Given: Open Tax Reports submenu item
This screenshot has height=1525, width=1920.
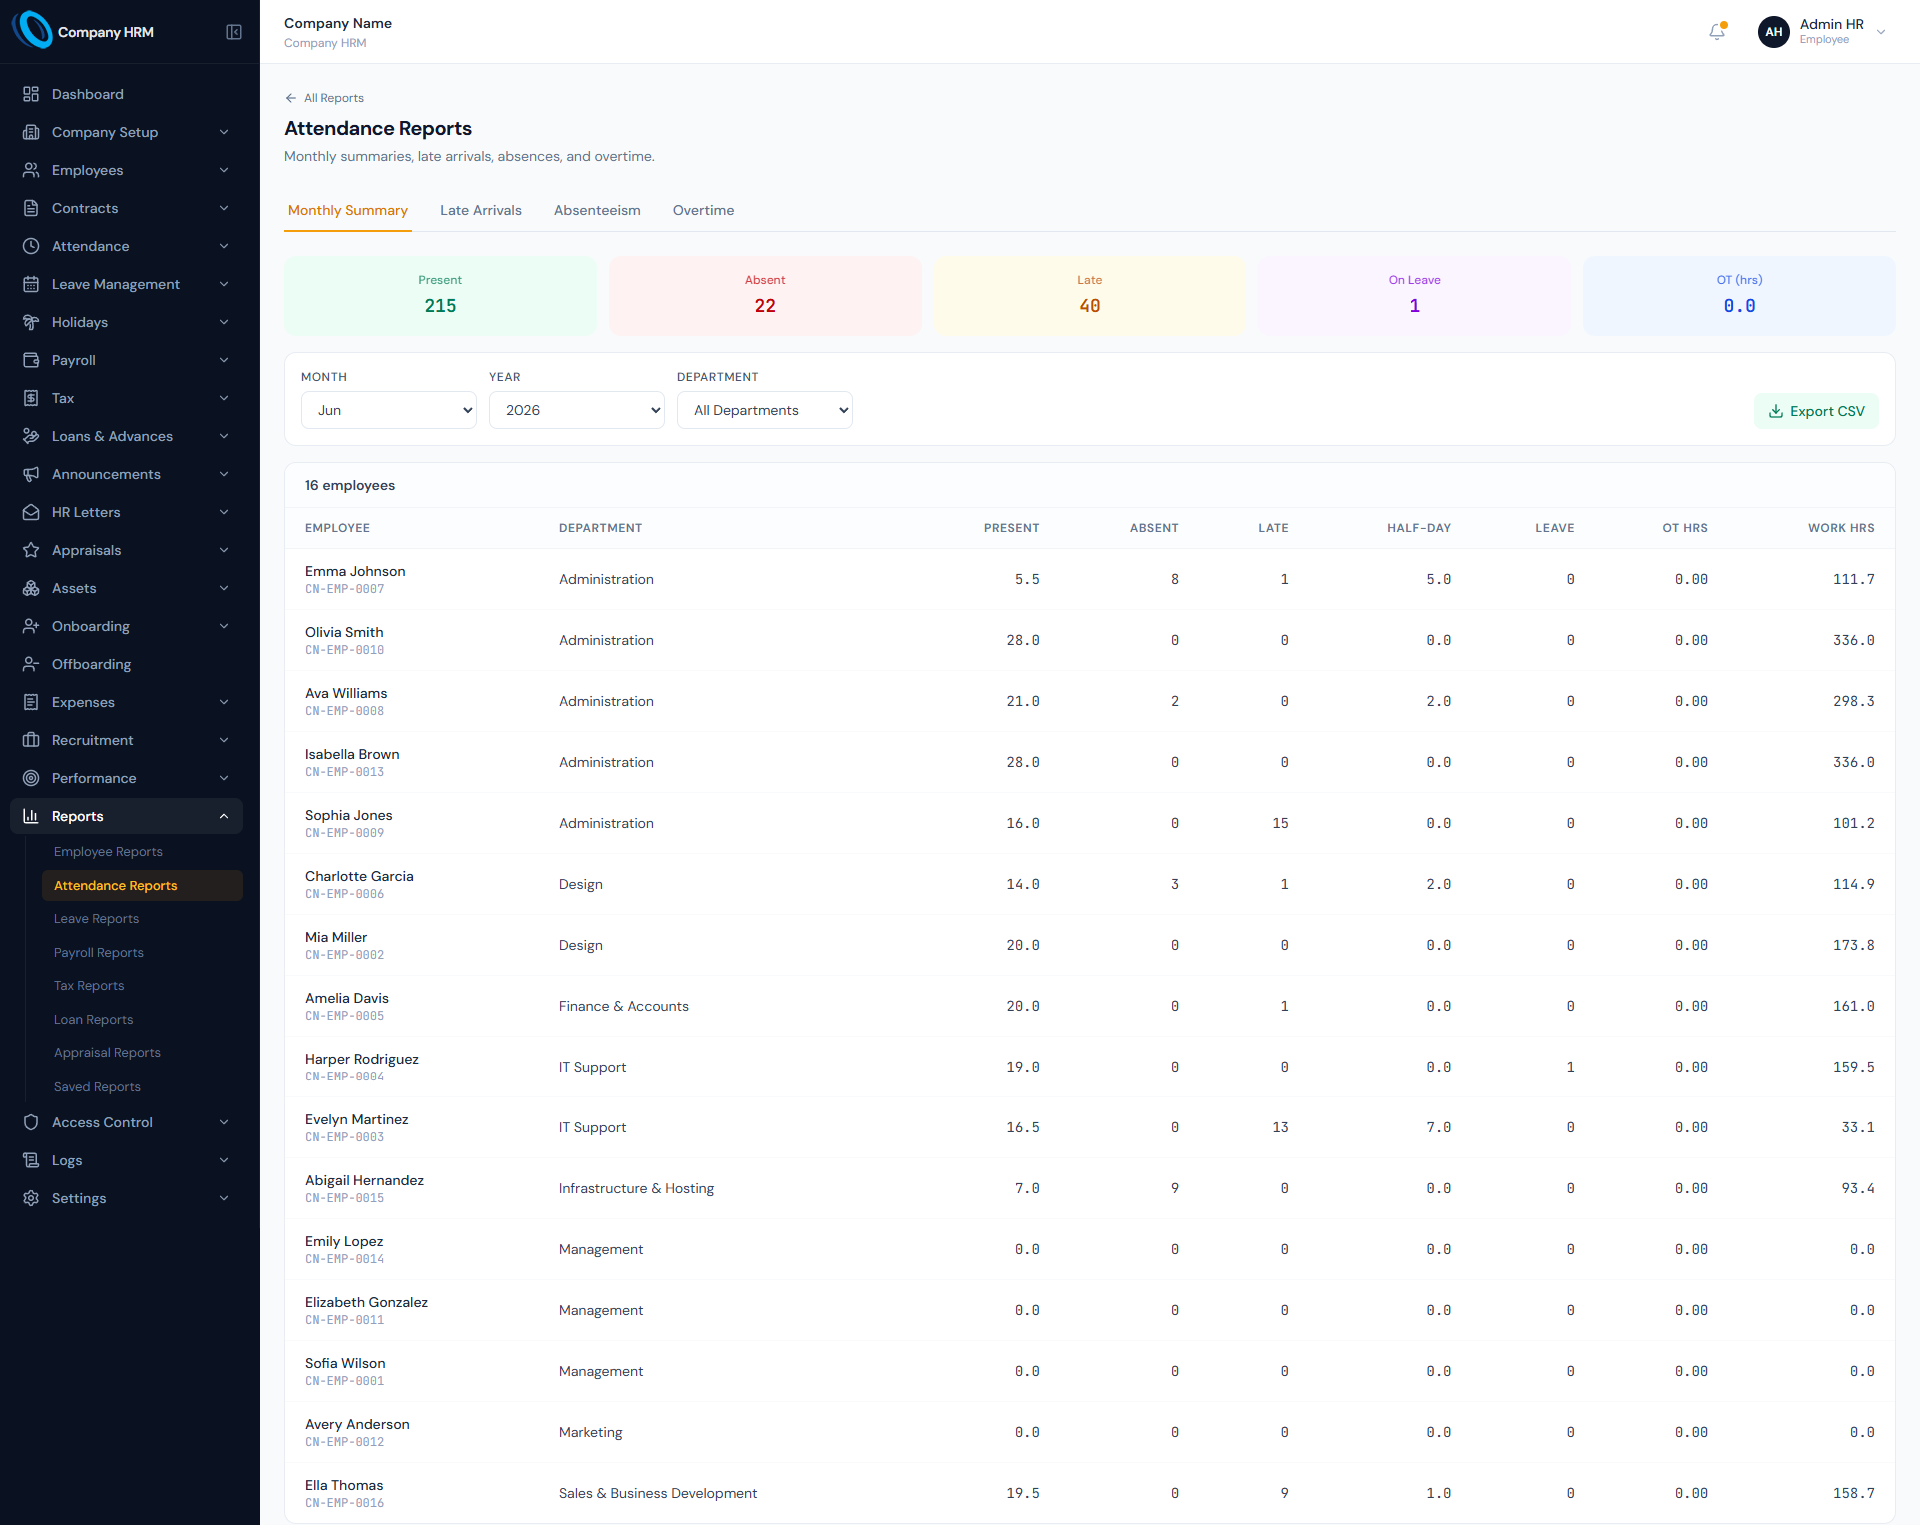Looking at the screenshot, I should [89, 986].
